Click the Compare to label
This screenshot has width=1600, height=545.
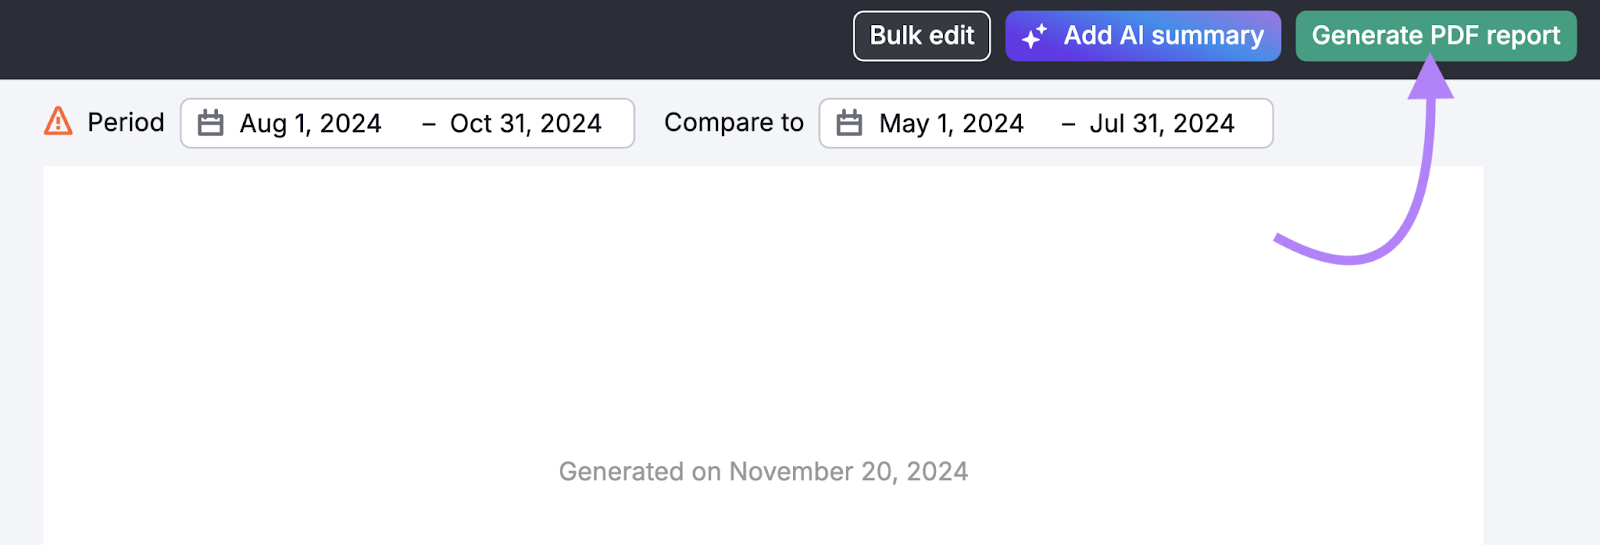(x=734, y=122)
